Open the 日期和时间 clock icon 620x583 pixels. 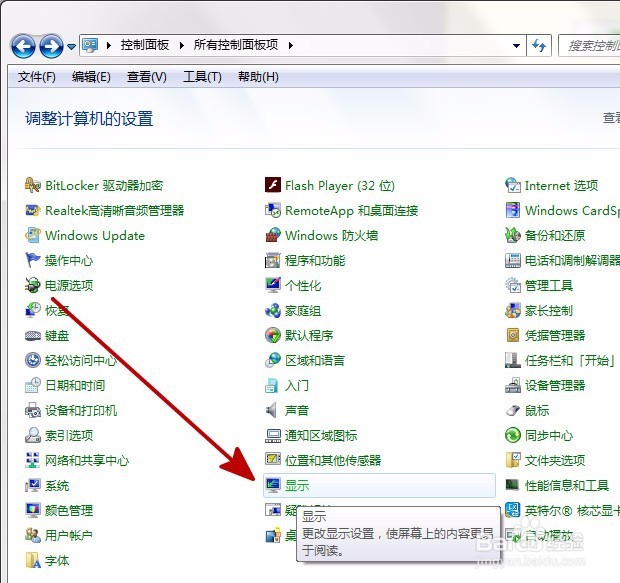[32, 385]
